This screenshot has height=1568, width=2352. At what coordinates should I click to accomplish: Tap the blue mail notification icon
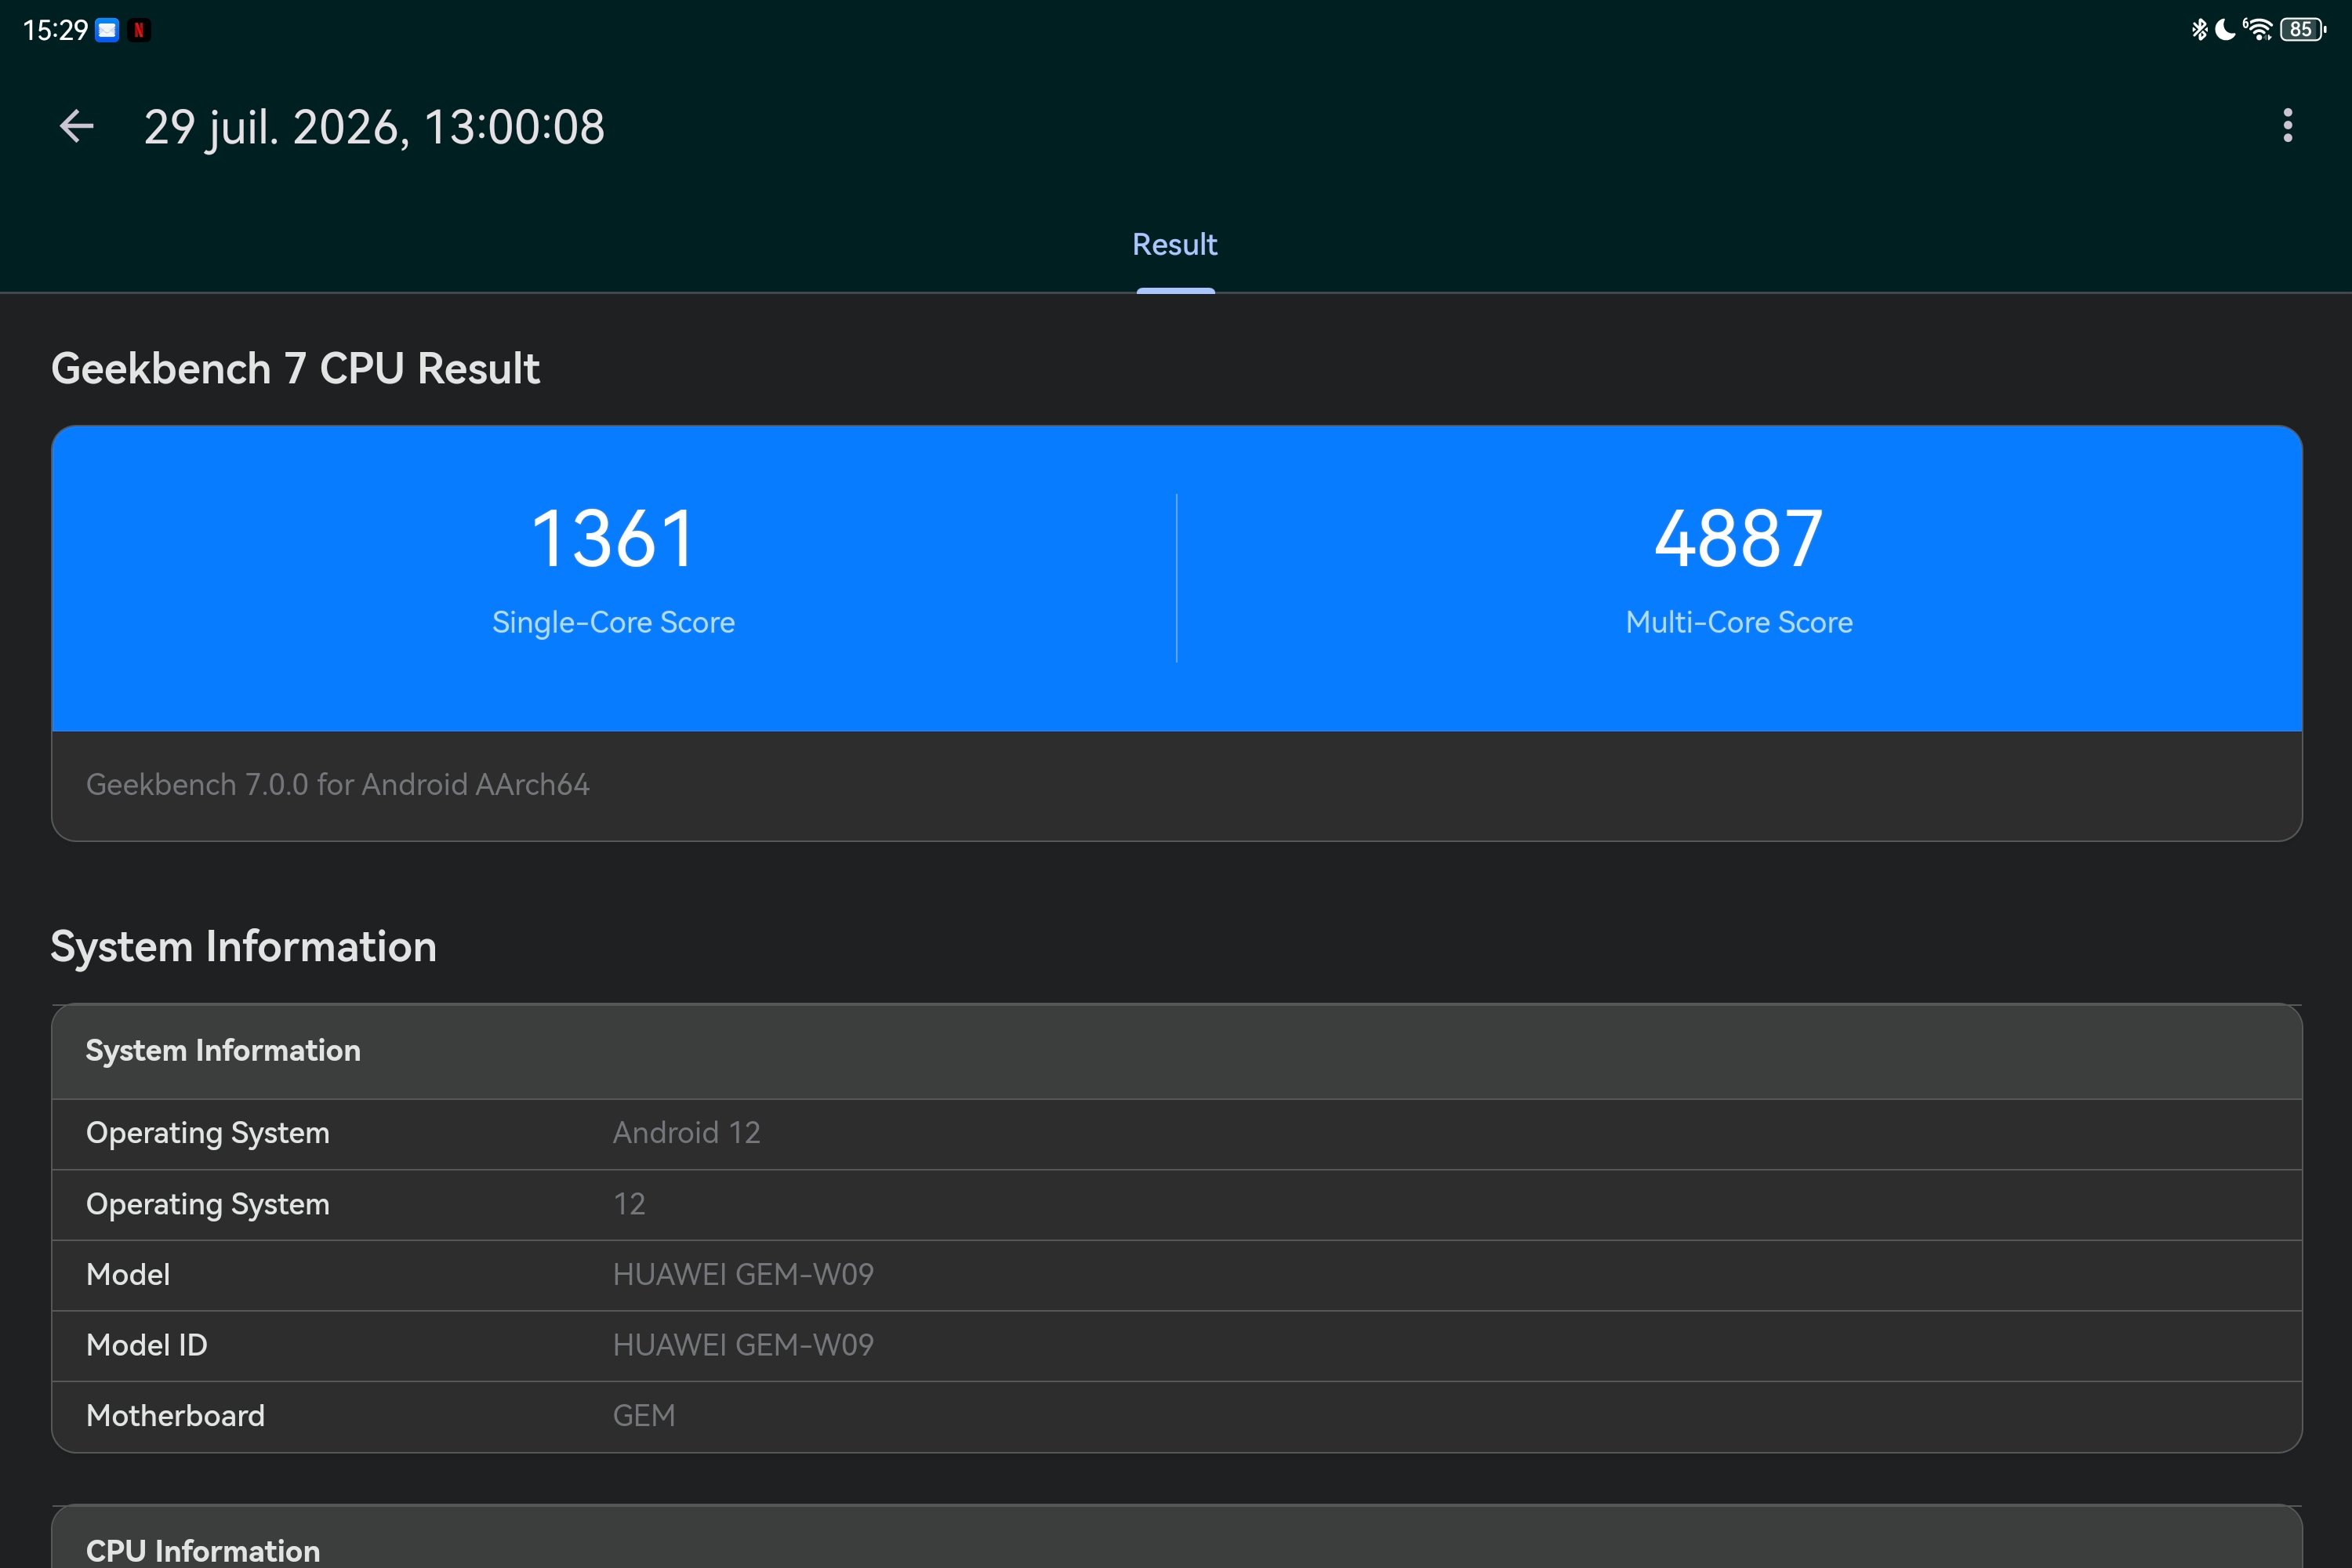[107, 30]
